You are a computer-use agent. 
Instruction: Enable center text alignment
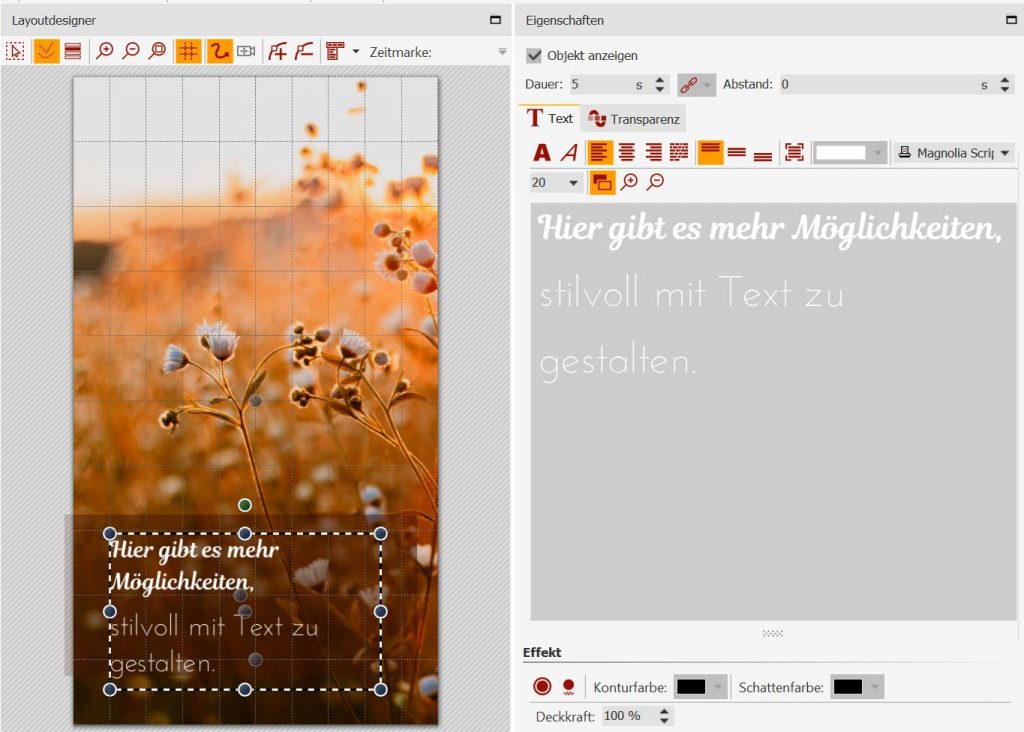click(626, 152)
